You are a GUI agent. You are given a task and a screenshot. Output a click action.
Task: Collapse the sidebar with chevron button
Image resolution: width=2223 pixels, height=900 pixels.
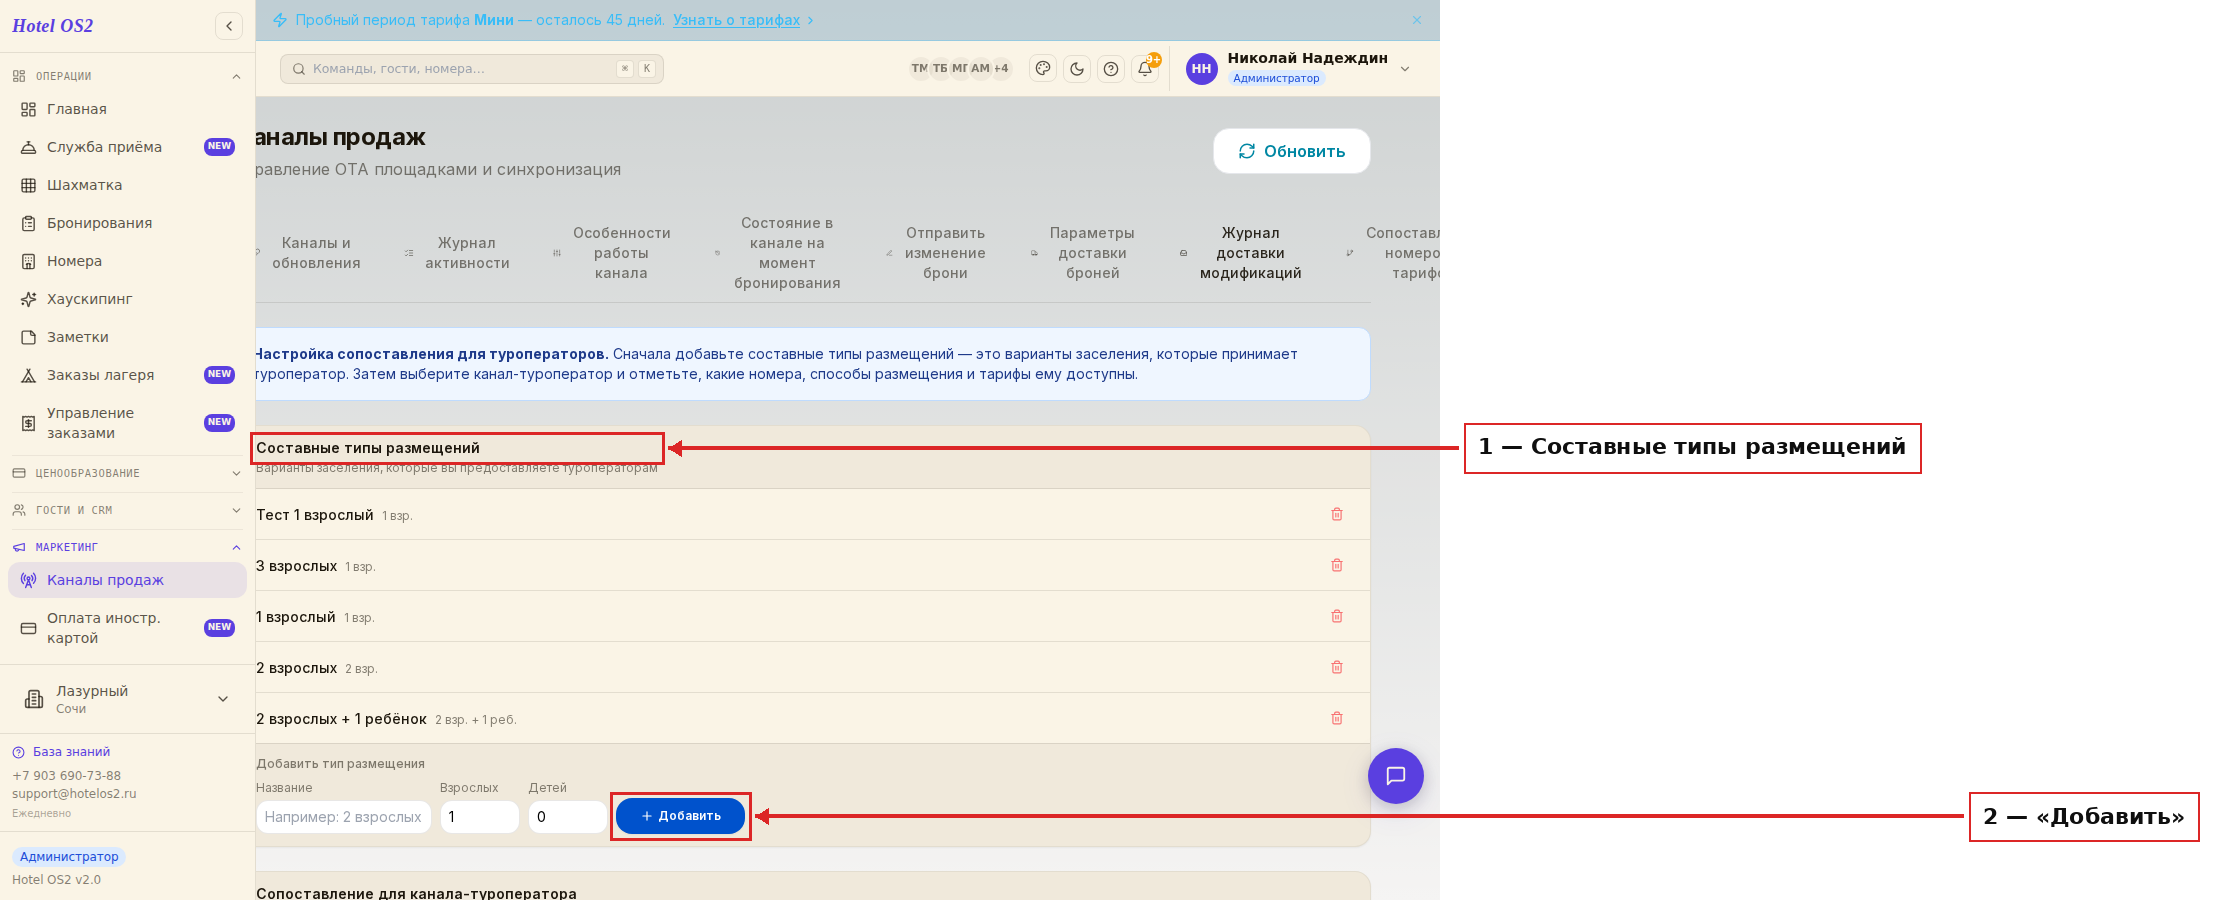(229, 26)
